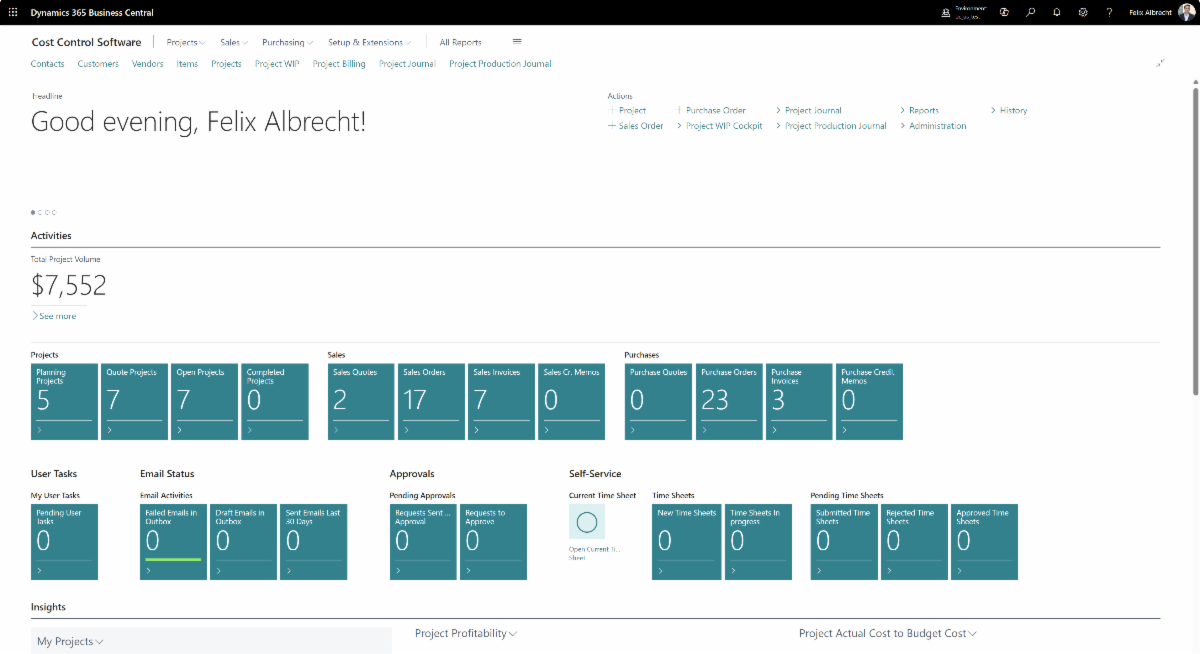The image size is (1200, 654).
Task: Open the settings gear icon
Action: [1083, 12]
